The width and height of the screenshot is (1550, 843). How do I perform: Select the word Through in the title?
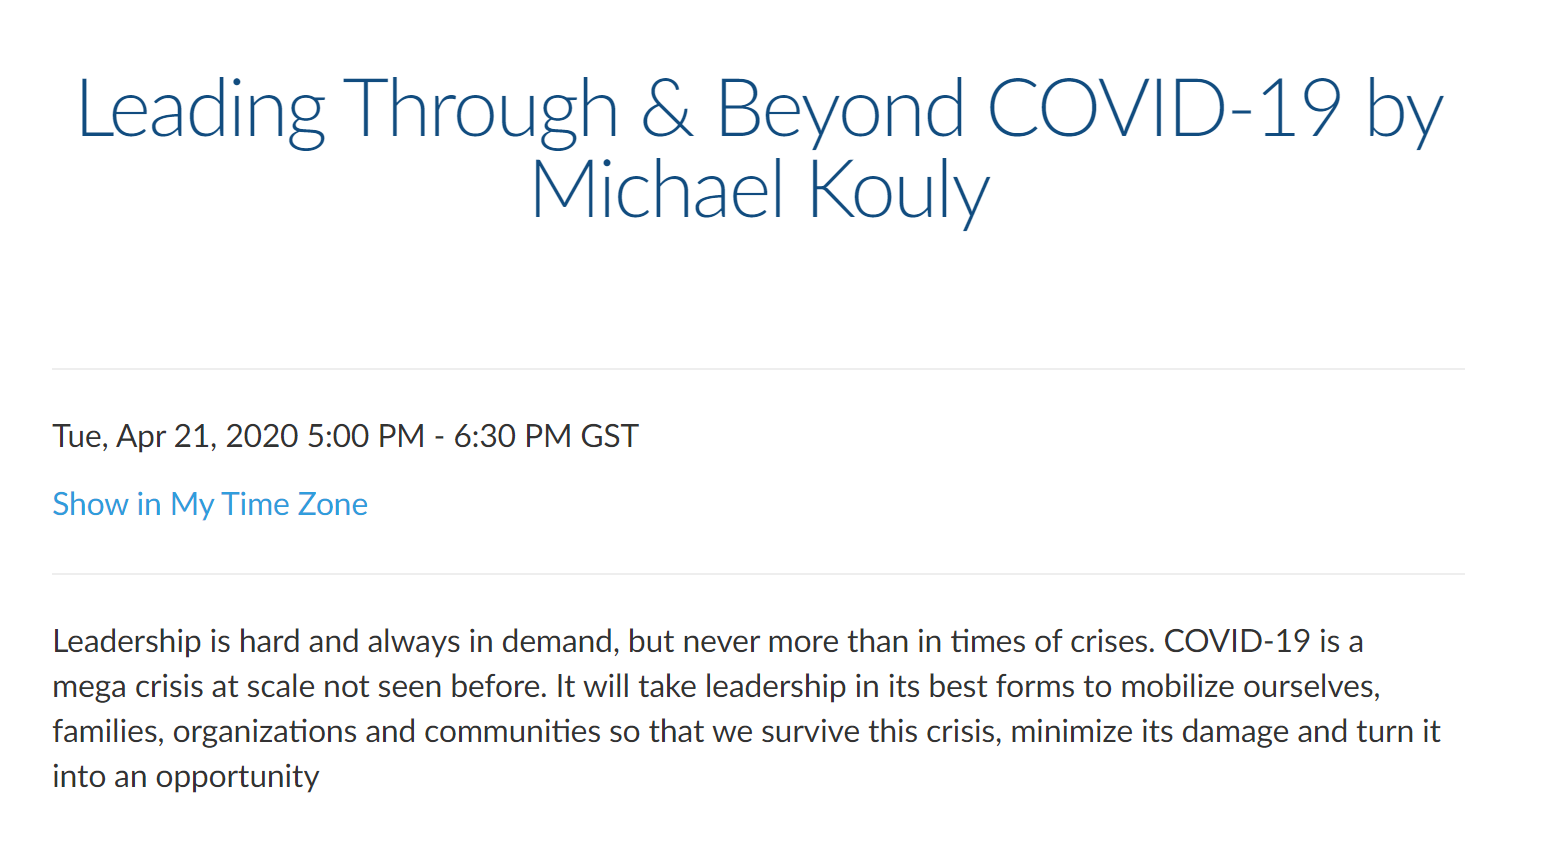tap(481, 111)
